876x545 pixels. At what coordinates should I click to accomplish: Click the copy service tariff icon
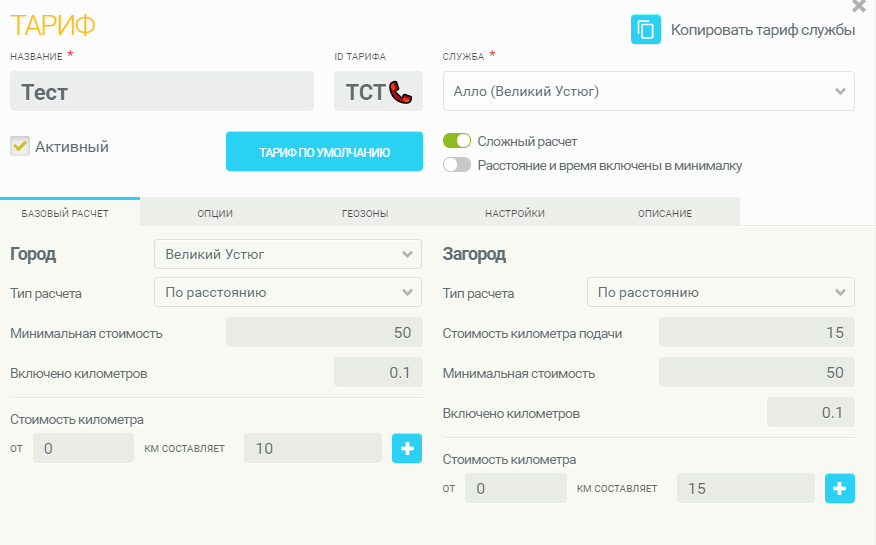coord(646,30)
